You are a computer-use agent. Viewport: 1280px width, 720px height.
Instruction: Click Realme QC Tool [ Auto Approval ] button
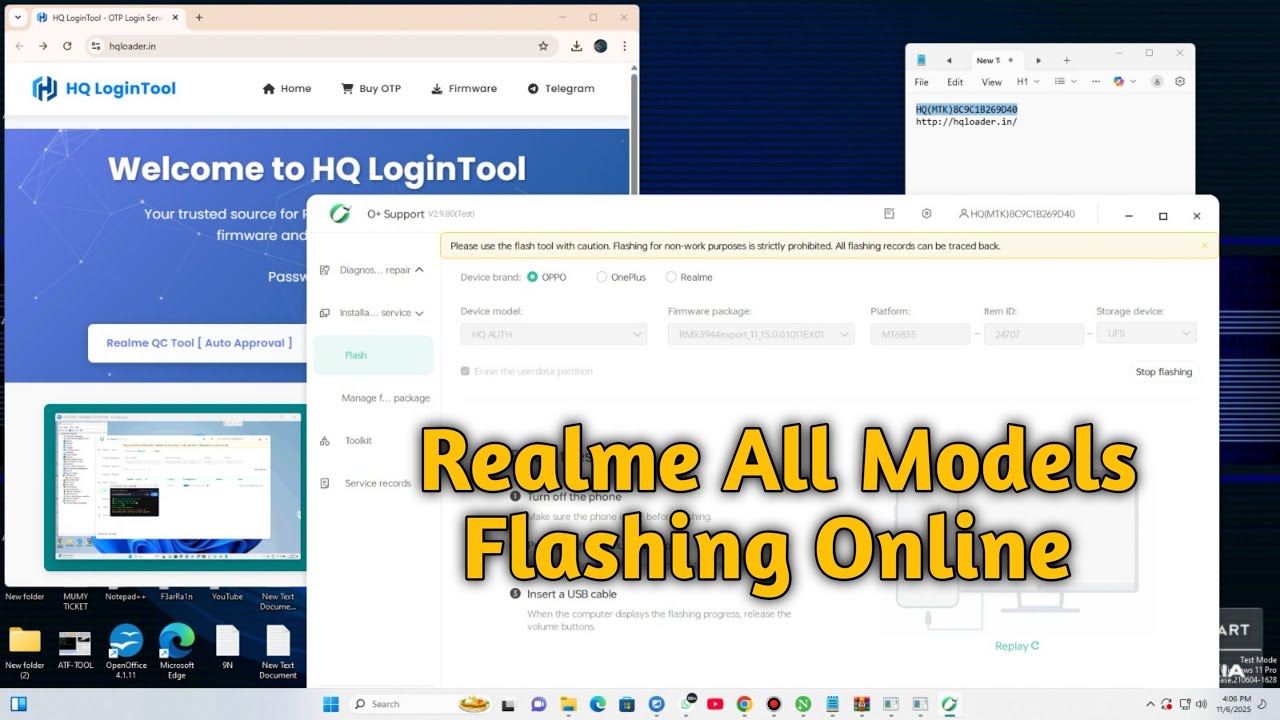point(199,343)
